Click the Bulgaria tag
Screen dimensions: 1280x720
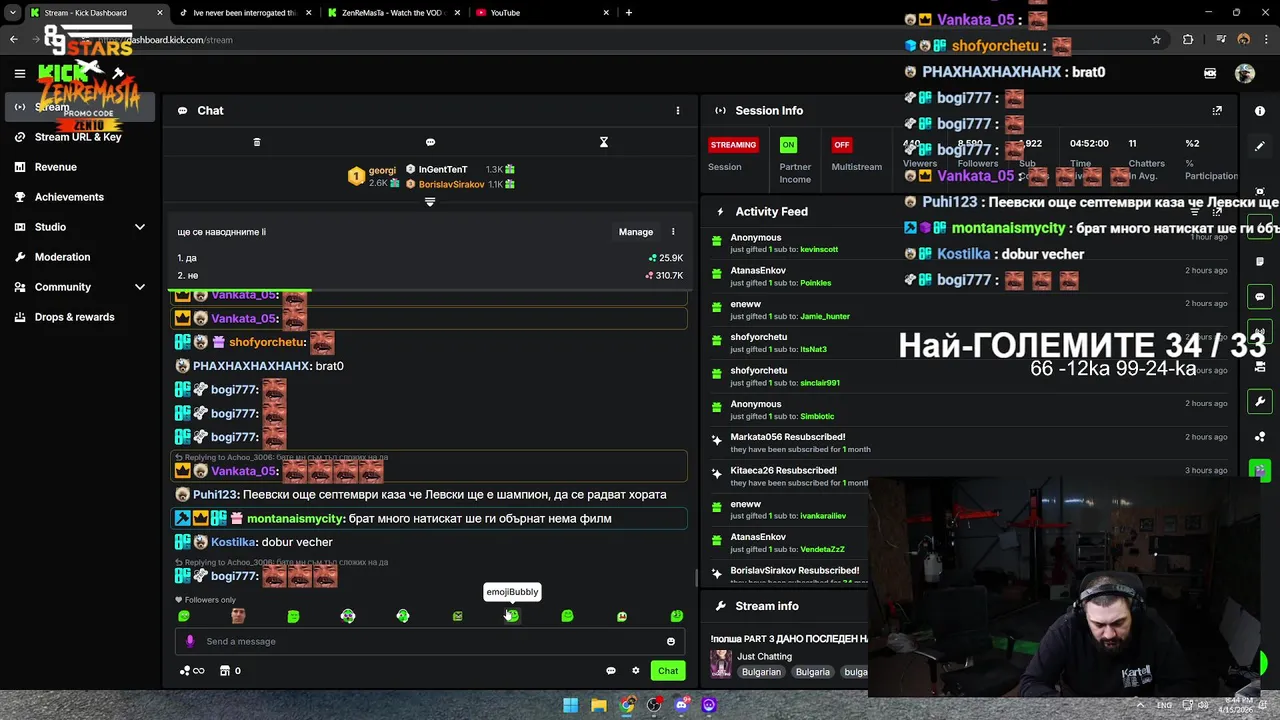tap(813, 672)
